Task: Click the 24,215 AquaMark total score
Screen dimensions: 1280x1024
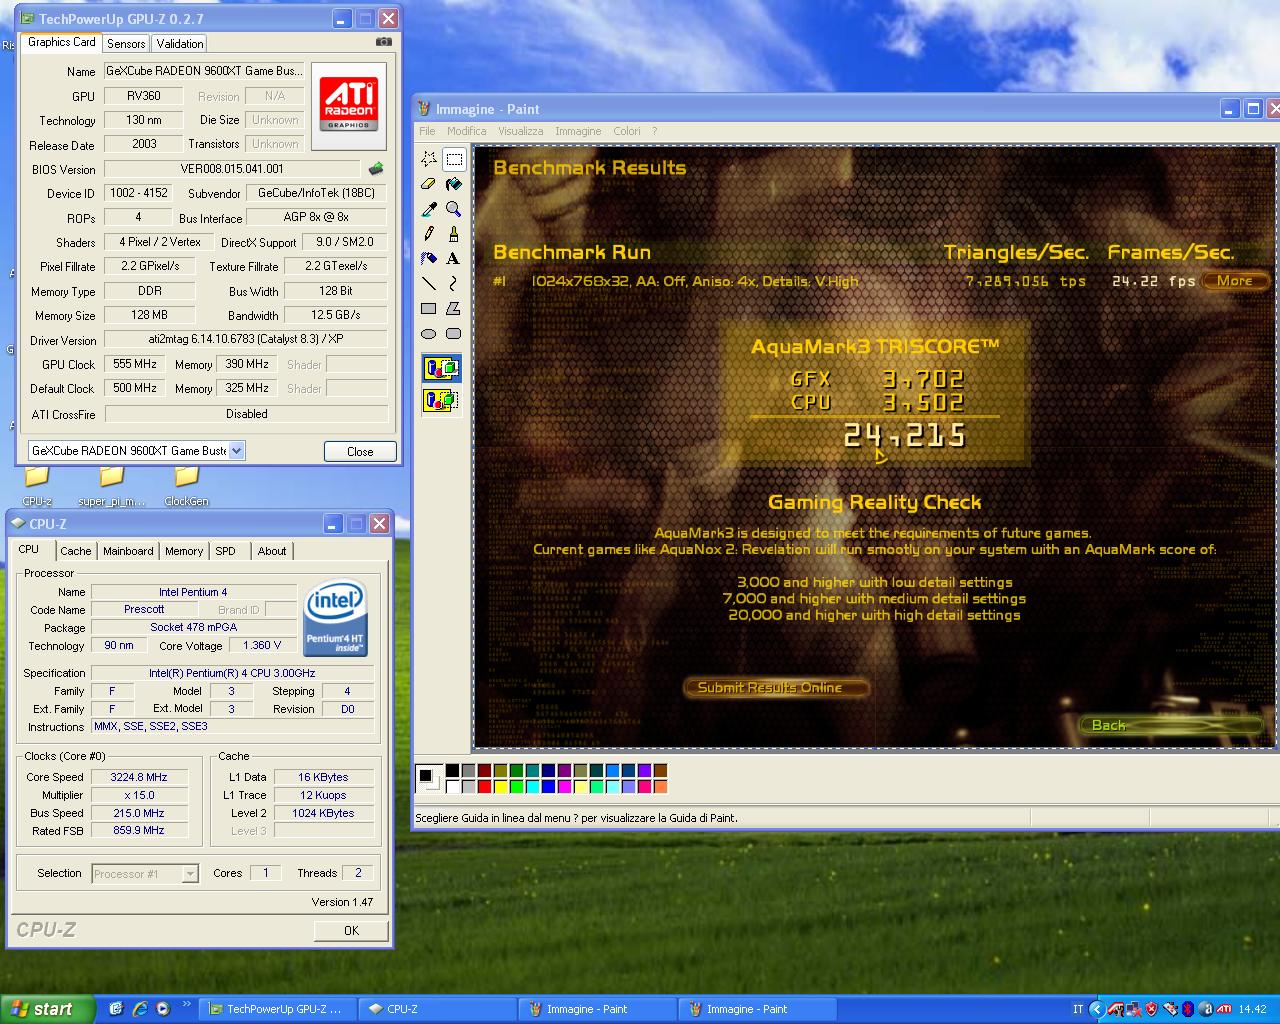Action: pyautogui.click(x=904, y=435)
